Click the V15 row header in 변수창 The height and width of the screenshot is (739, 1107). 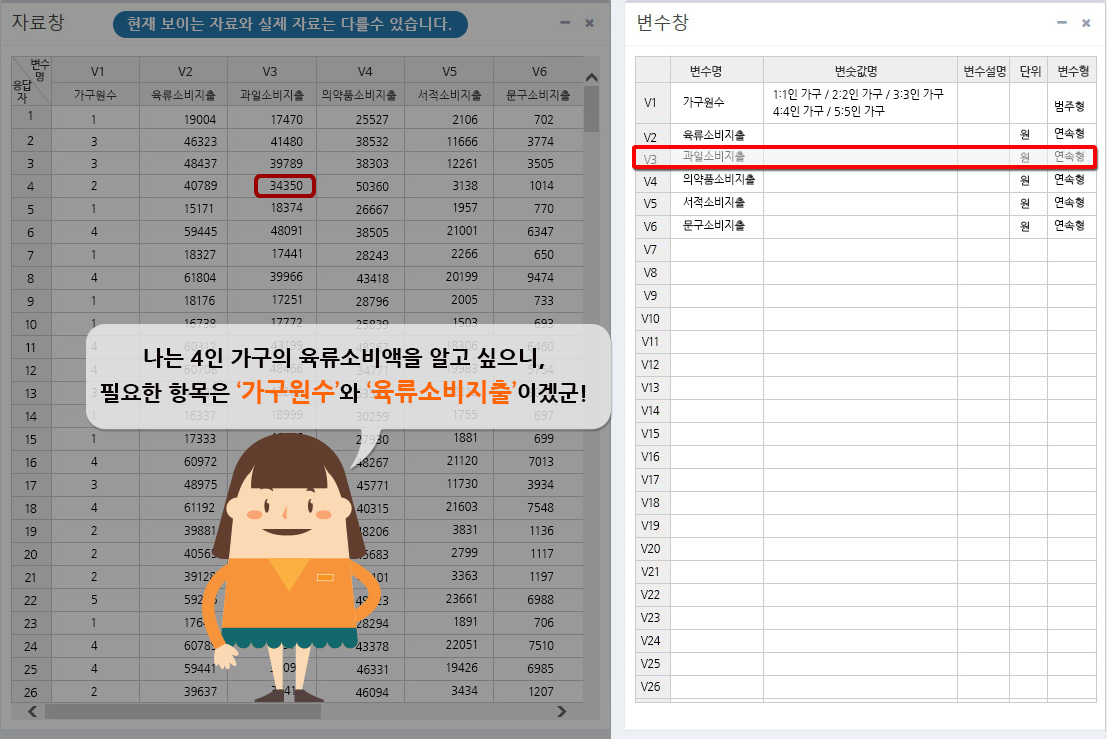(x=651, y=434)
